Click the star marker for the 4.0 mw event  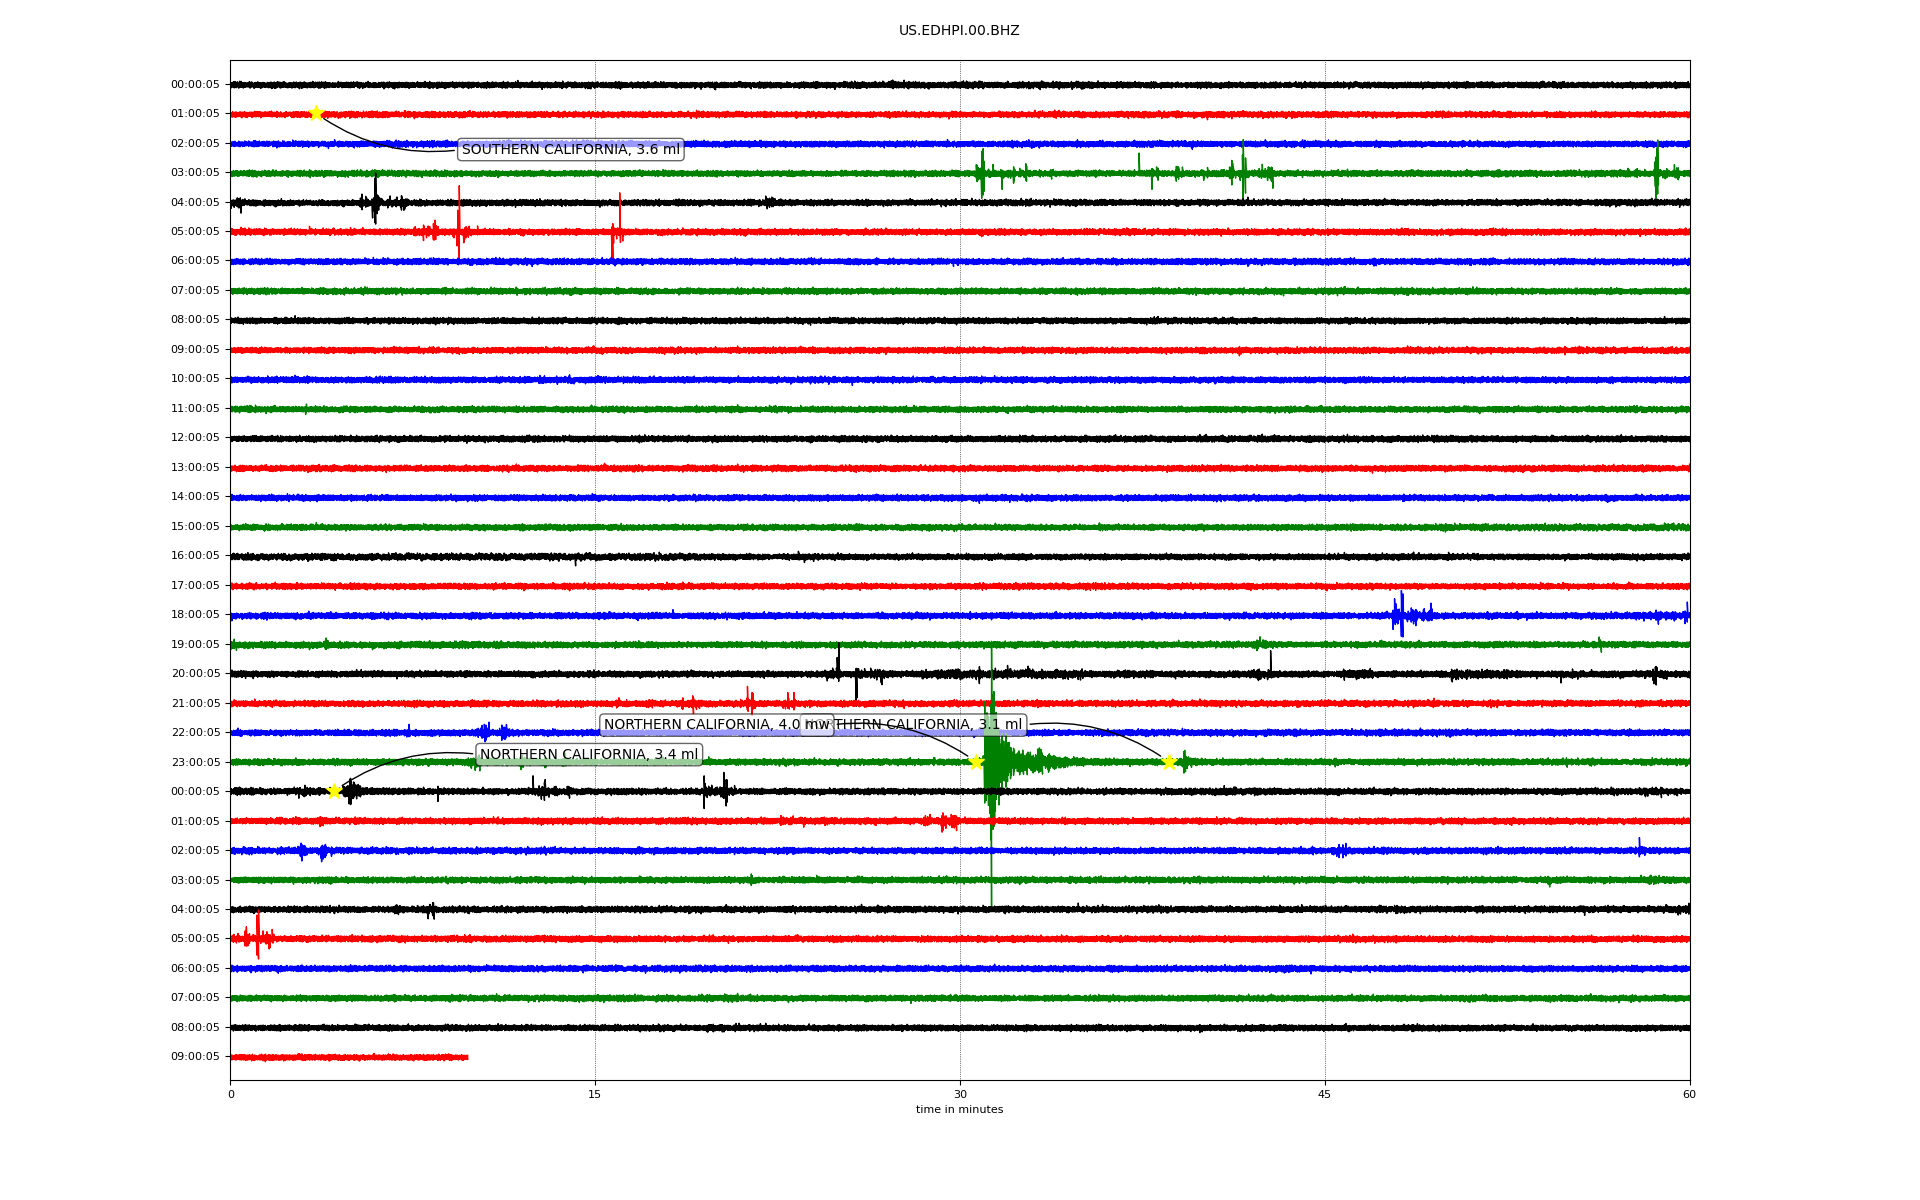tap(976, 762)
